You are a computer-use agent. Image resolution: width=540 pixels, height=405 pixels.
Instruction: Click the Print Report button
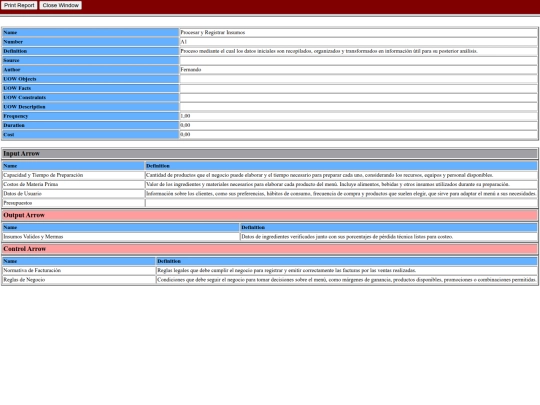[x=19, y=5]
